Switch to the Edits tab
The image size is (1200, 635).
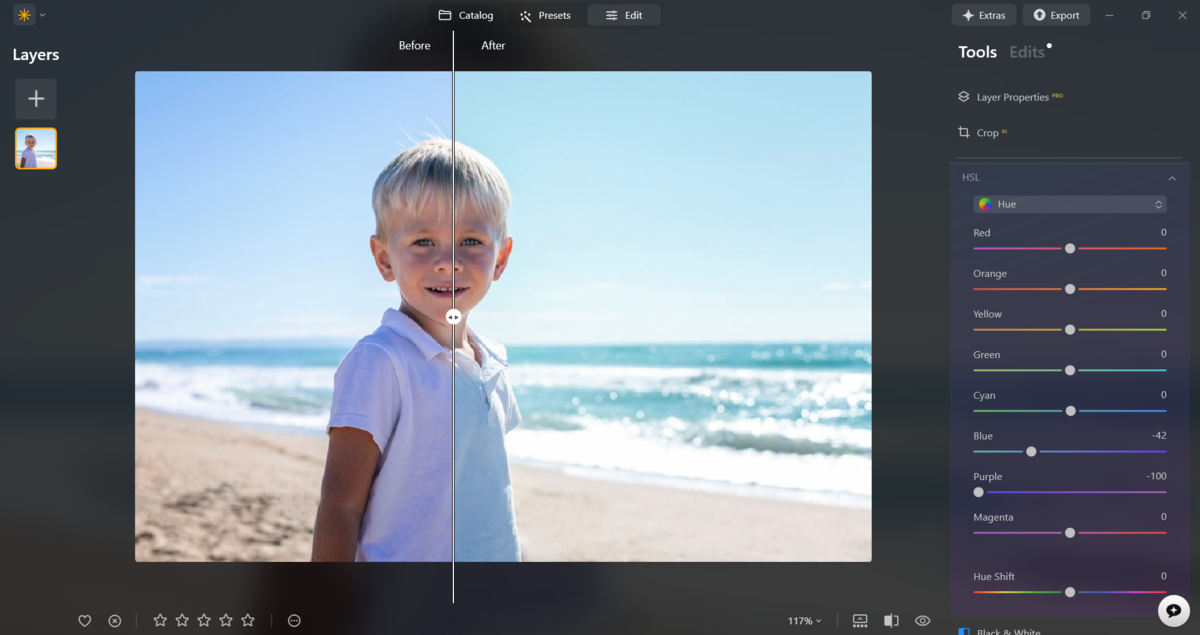1026,51
